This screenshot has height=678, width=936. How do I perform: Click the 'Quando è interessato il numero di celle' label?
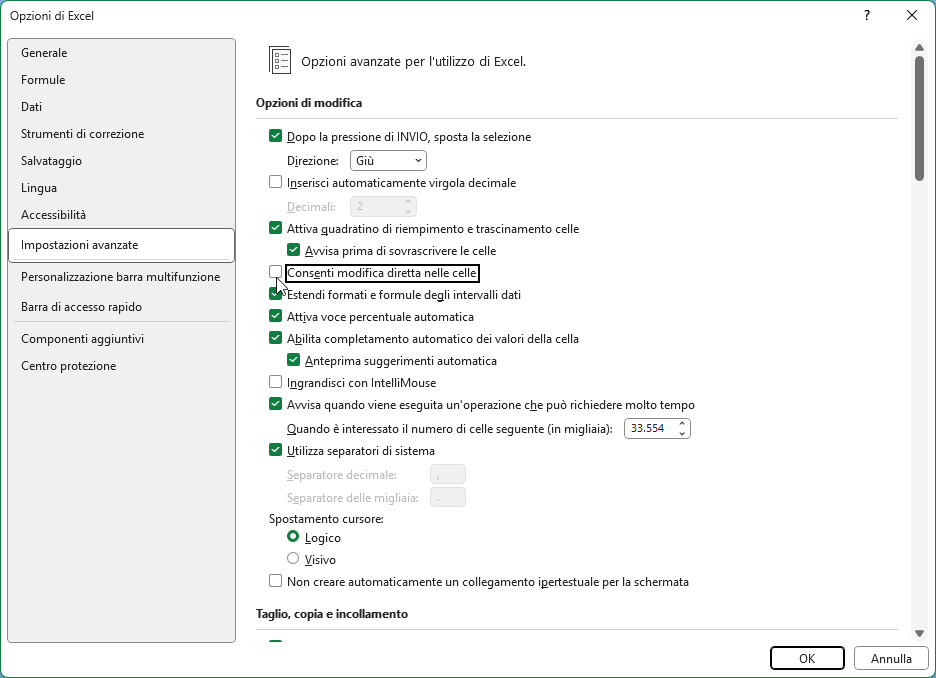(x=449, y=429)
